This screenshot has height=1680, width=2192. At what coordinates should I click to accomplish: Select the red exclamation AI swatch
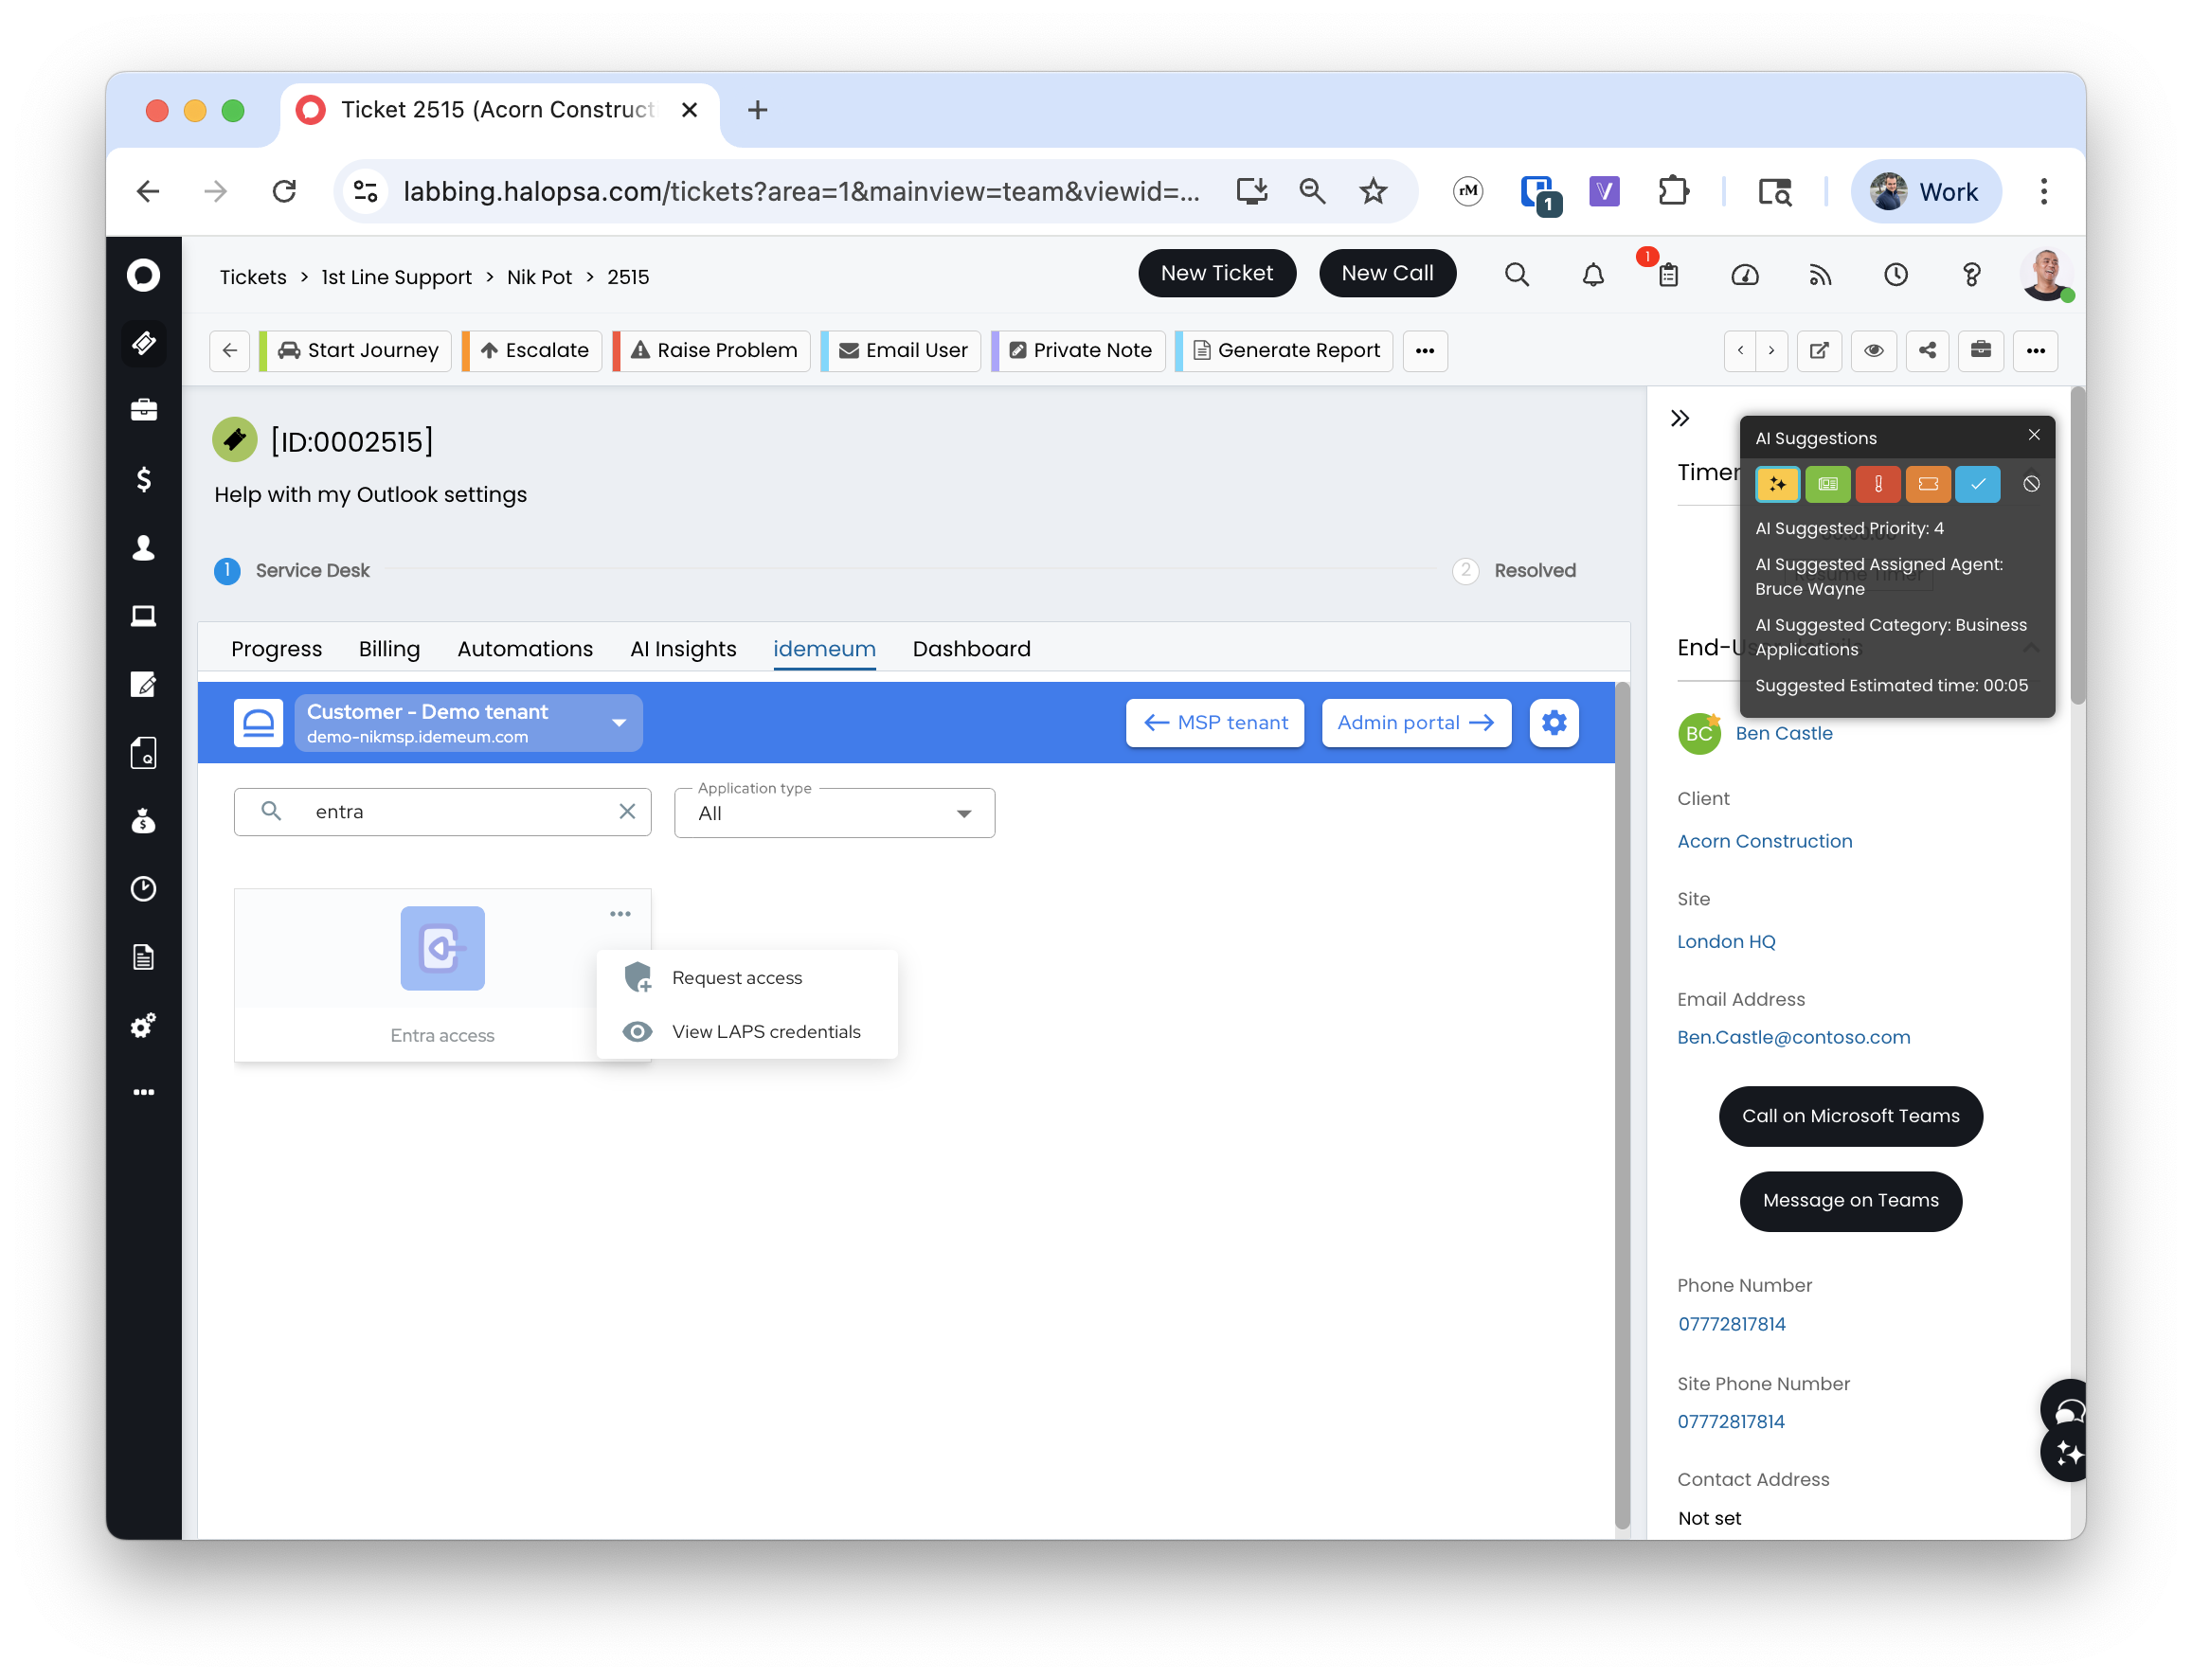coord(1878,484)
